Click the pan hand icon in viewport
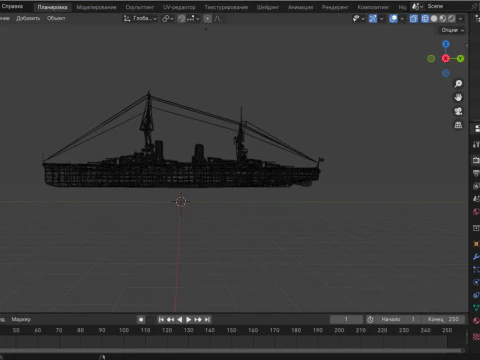The height and width of the screenshot is (360, 480). click(x=458, y=97)
